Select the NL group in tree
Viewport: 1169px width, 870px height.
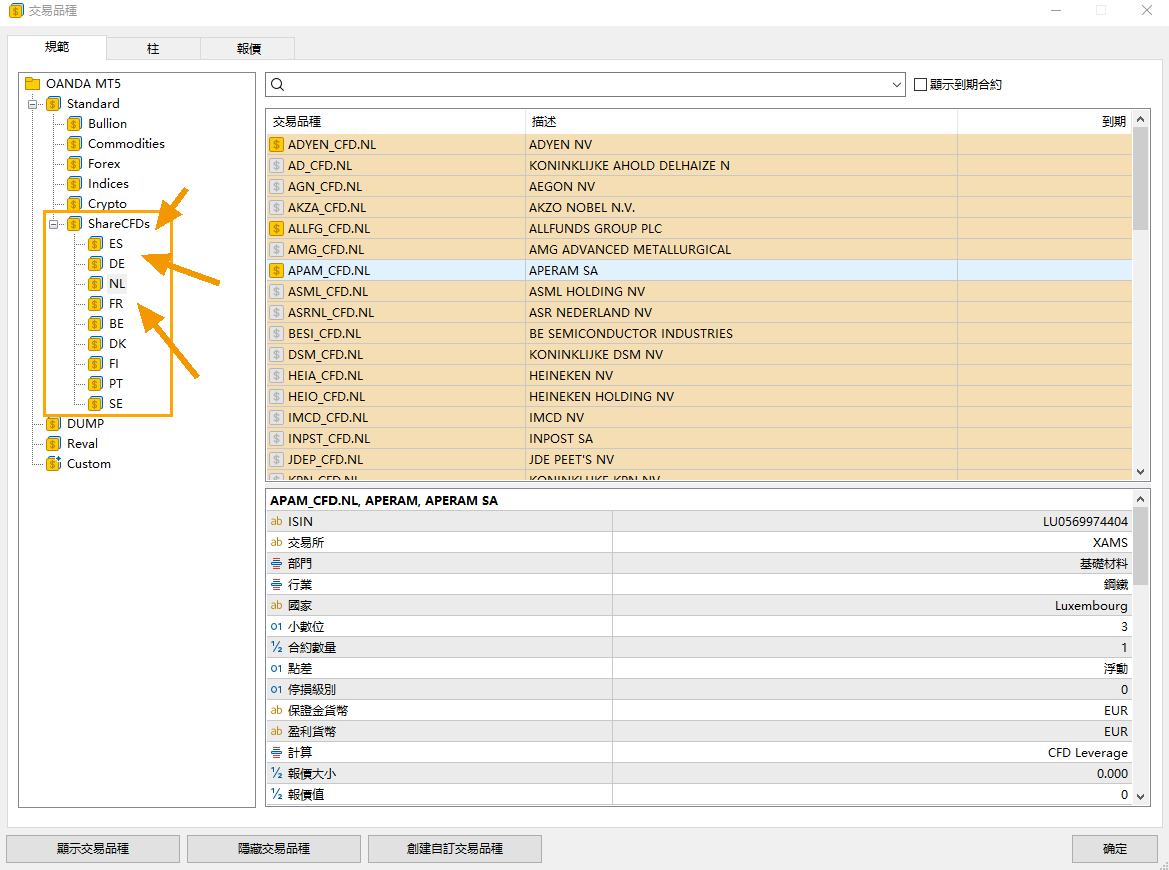pos(116,284)
